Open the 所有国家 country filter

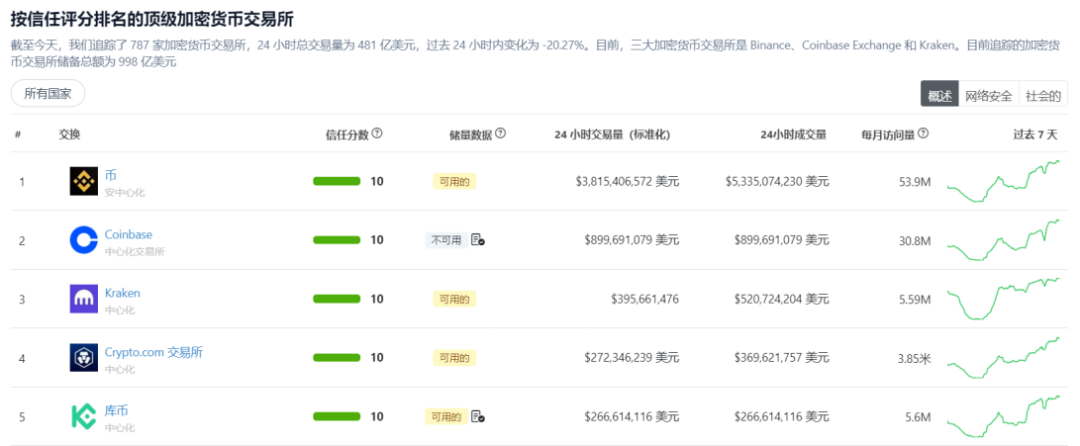pos(48,94)
